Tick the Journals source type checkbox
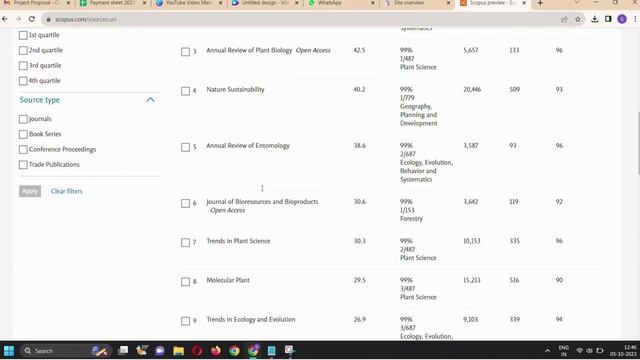This screenshot has width=640, height=360. tap(23, 119)
